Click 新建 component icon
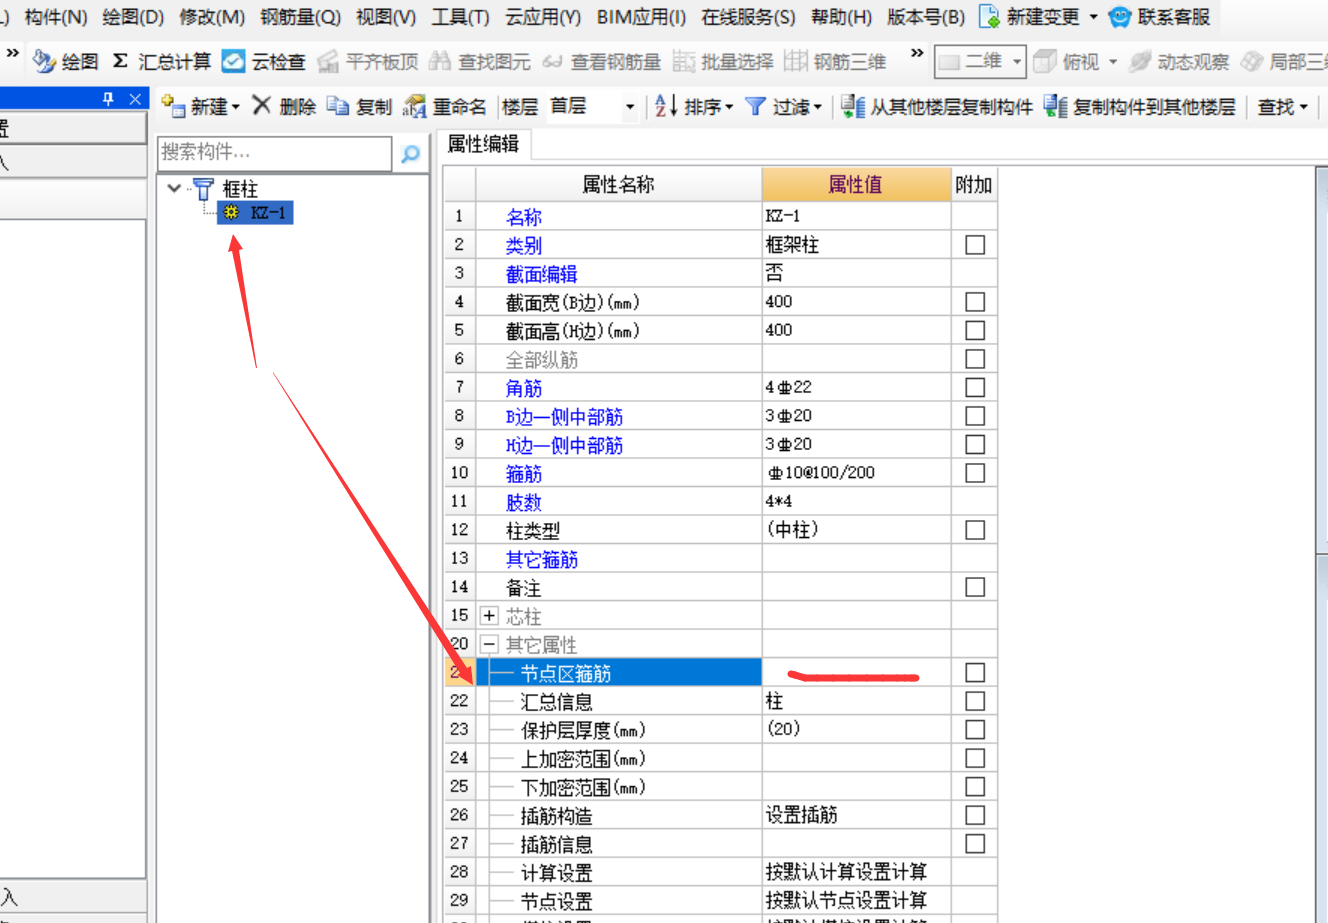The image size is (1328, 923). point(173,106)
